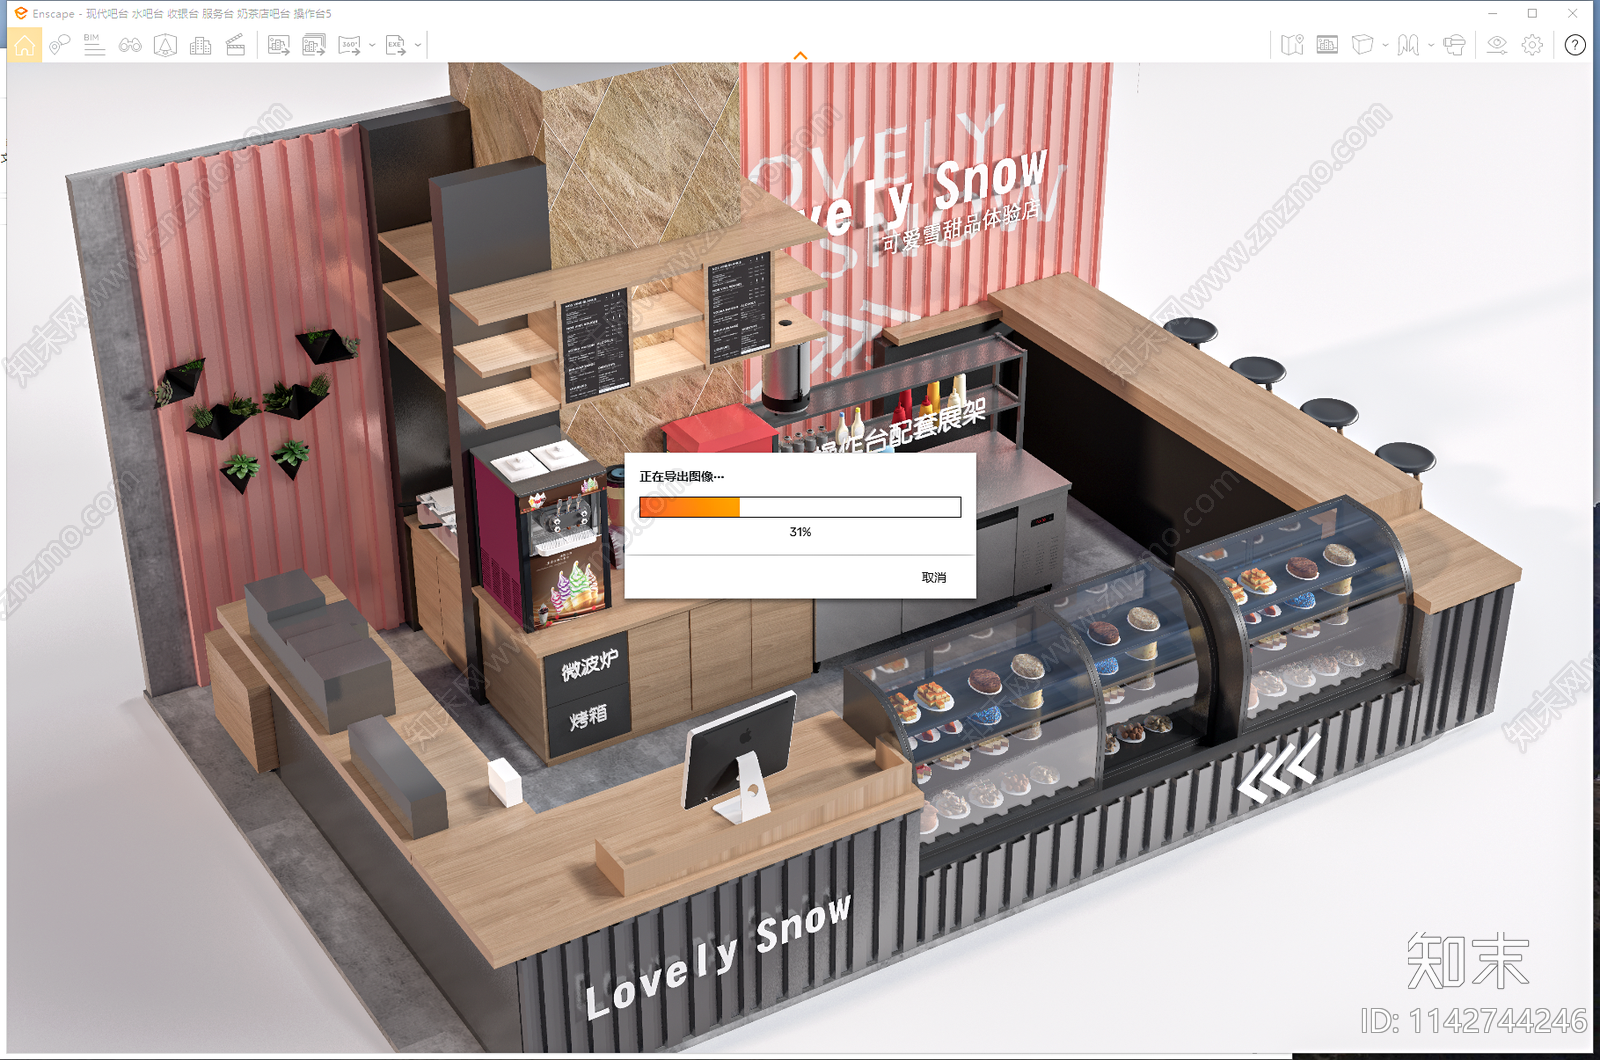Toggle the minimap icon

[1292, 45]
